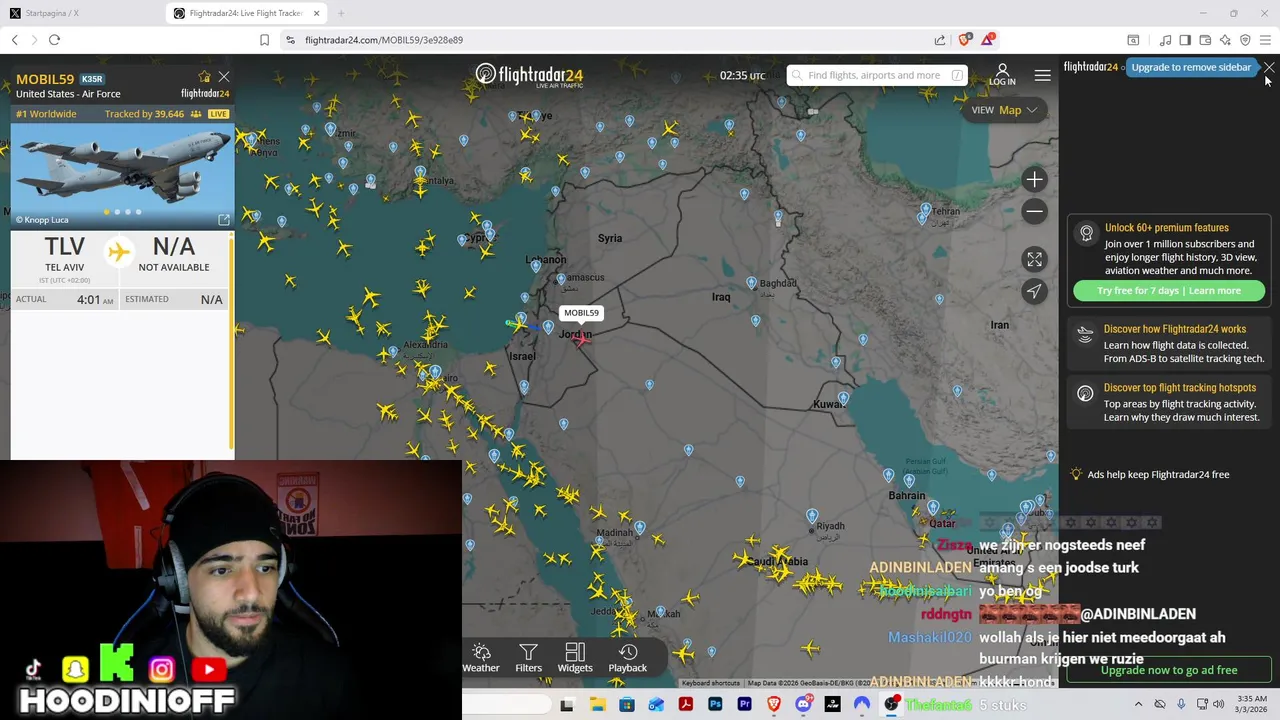Open the Widgets tool
Image resolution: width=1280 pixels, height=720 pixels.
pyautogui.click(x=575, y=658)
